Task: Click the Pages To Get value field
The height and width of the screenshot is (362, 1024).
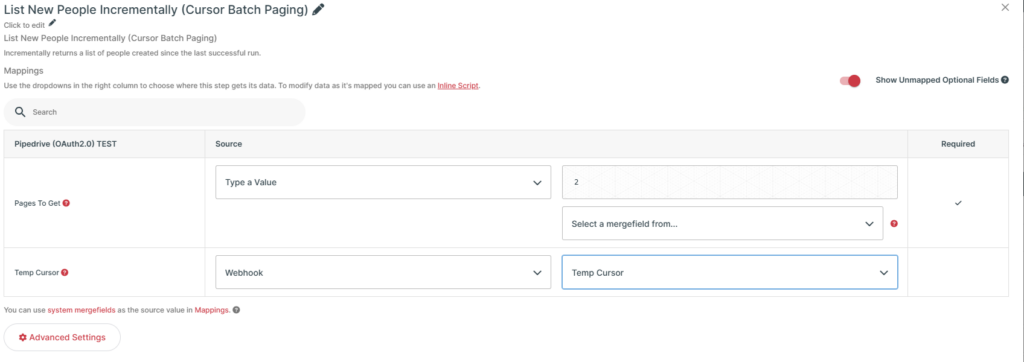Action: pos(729,182)
